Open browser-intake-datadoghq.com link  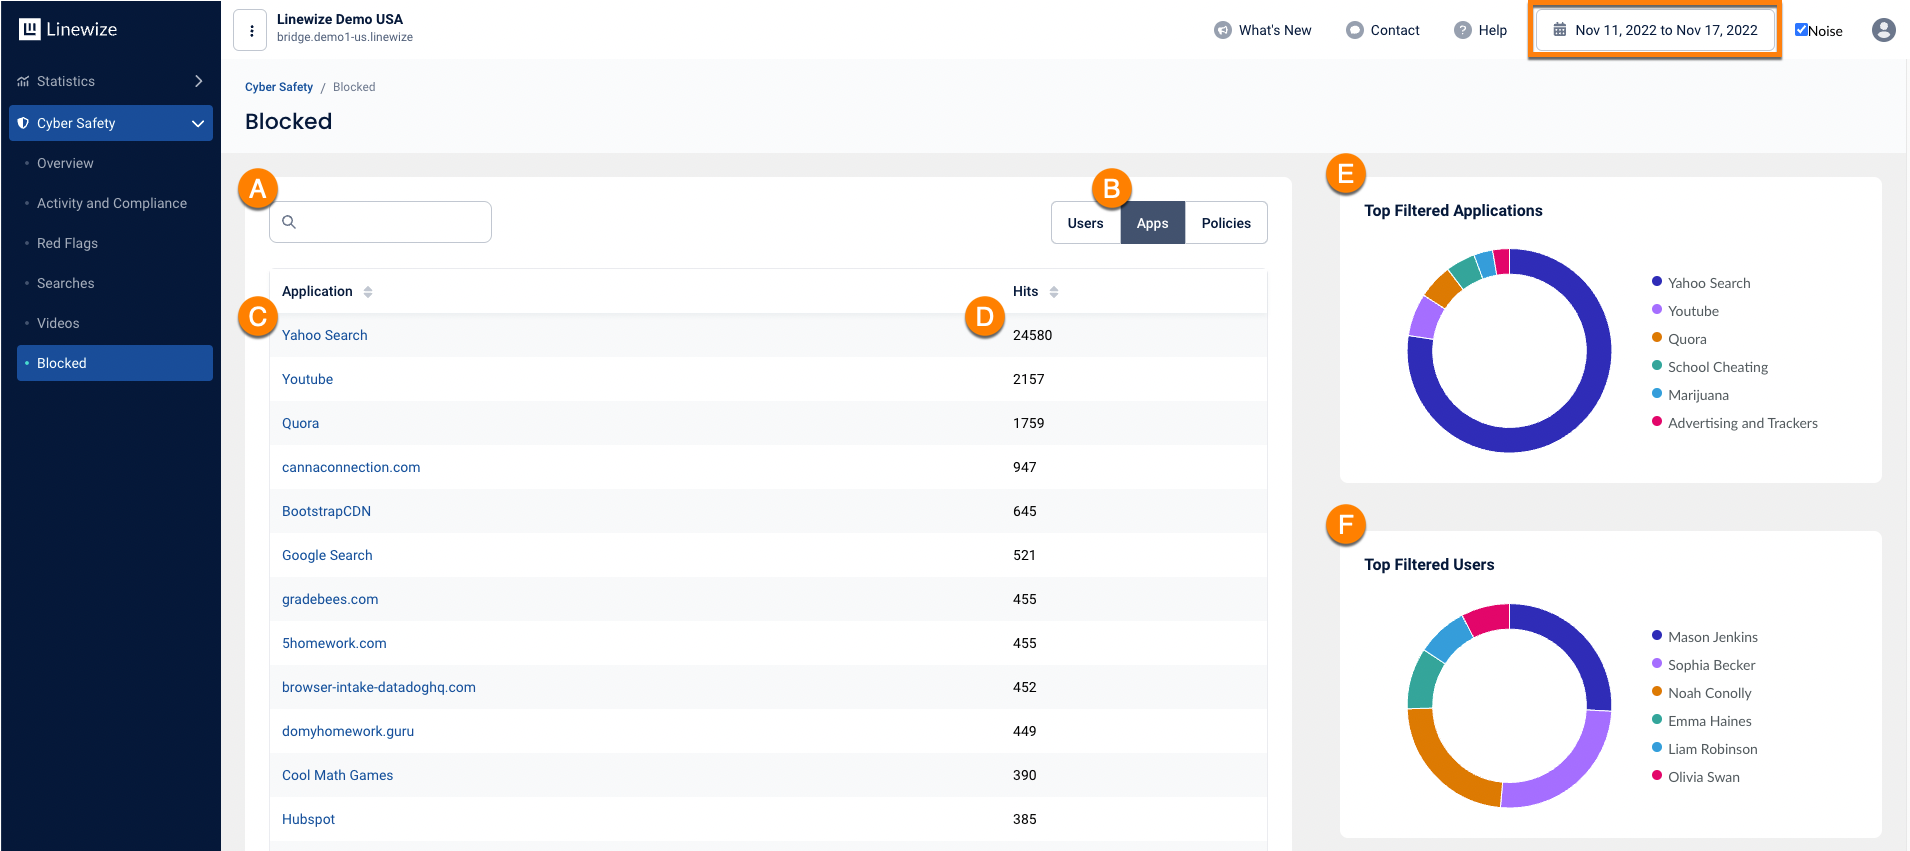pos(379,687)
